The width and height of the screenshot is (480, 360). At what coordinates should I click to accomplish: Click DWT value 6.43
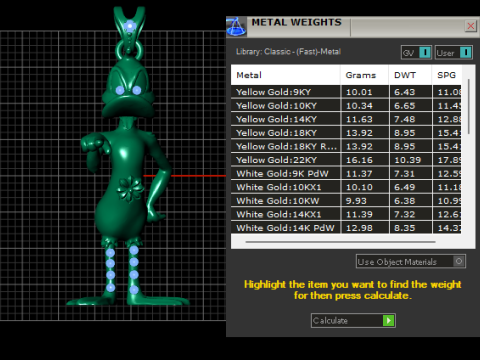click(x=405, y=92)
